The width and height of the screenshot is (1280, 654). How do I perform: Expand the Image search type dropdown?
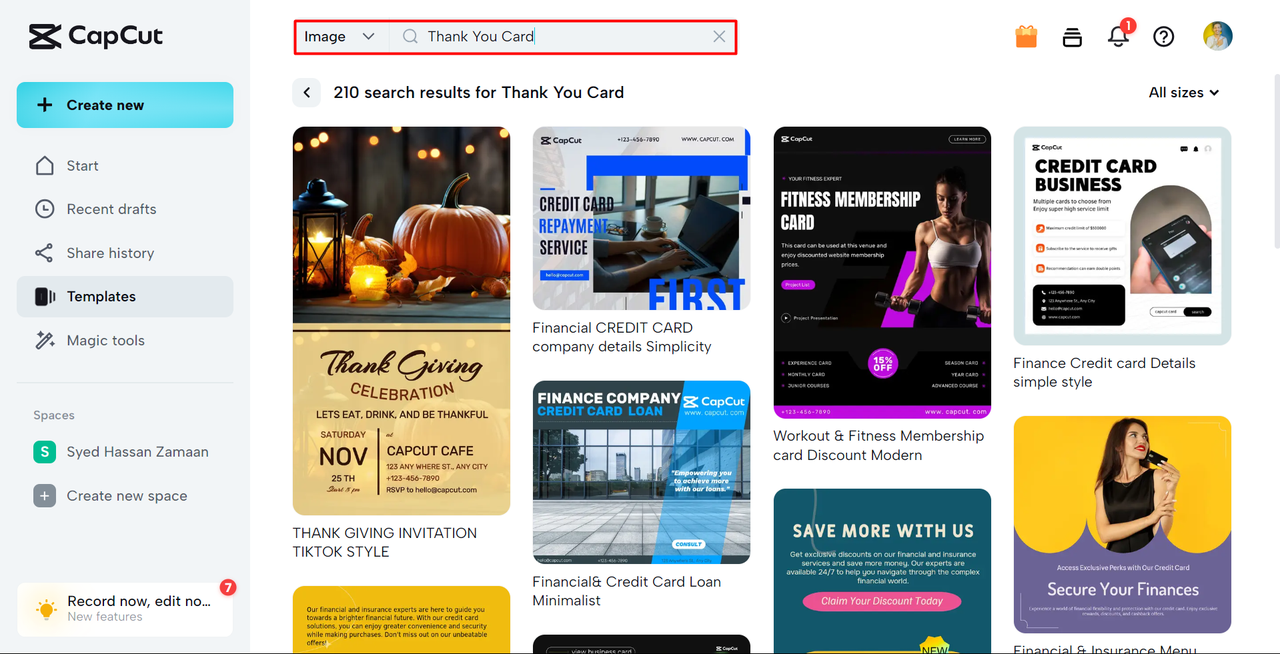[x=340, y=36]
